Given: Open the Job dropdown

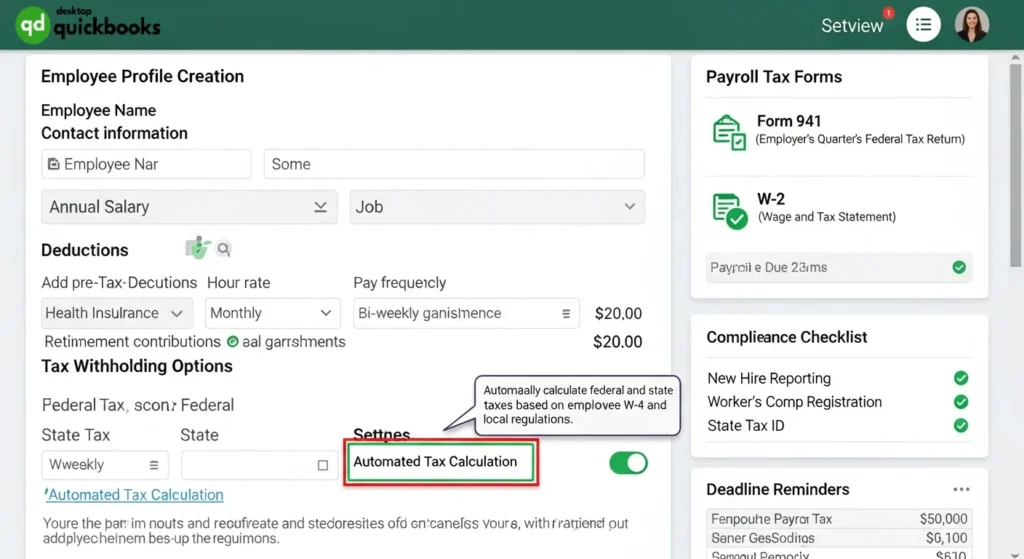Looking at the screenshot, I should click(496, 207).
